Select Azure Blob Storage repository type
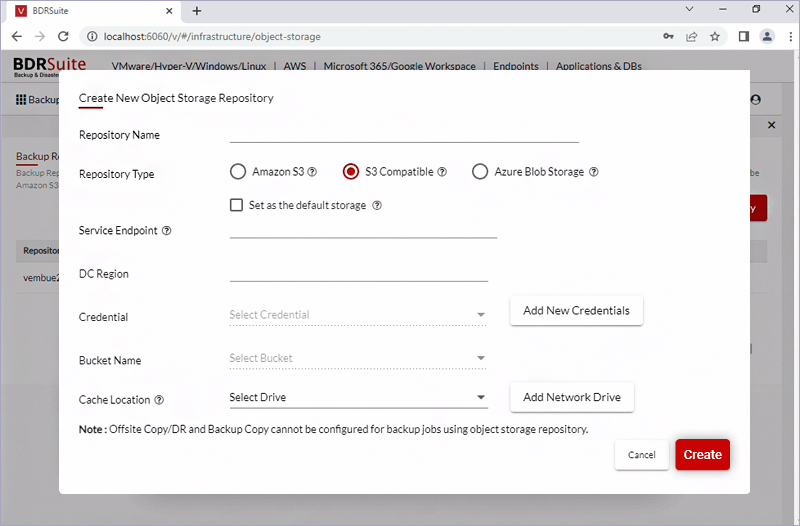 [x=480, y=172]
